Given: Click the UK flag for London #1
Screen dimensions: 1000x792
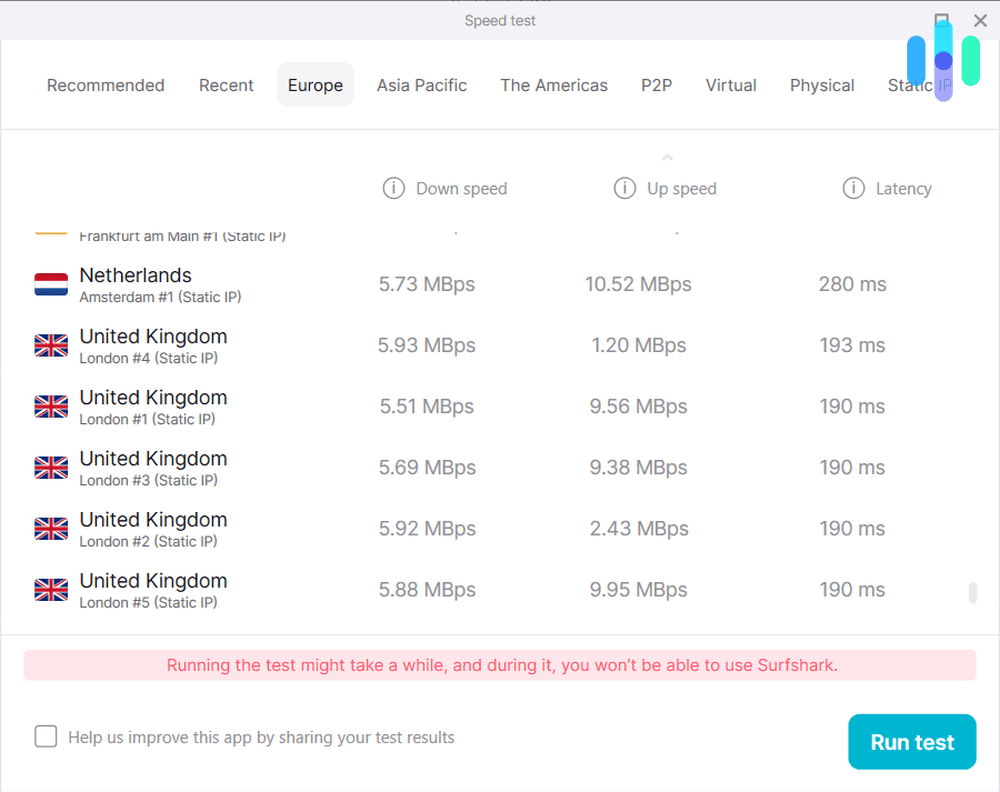Looking at the screenshot, I should tap(51, 406).
